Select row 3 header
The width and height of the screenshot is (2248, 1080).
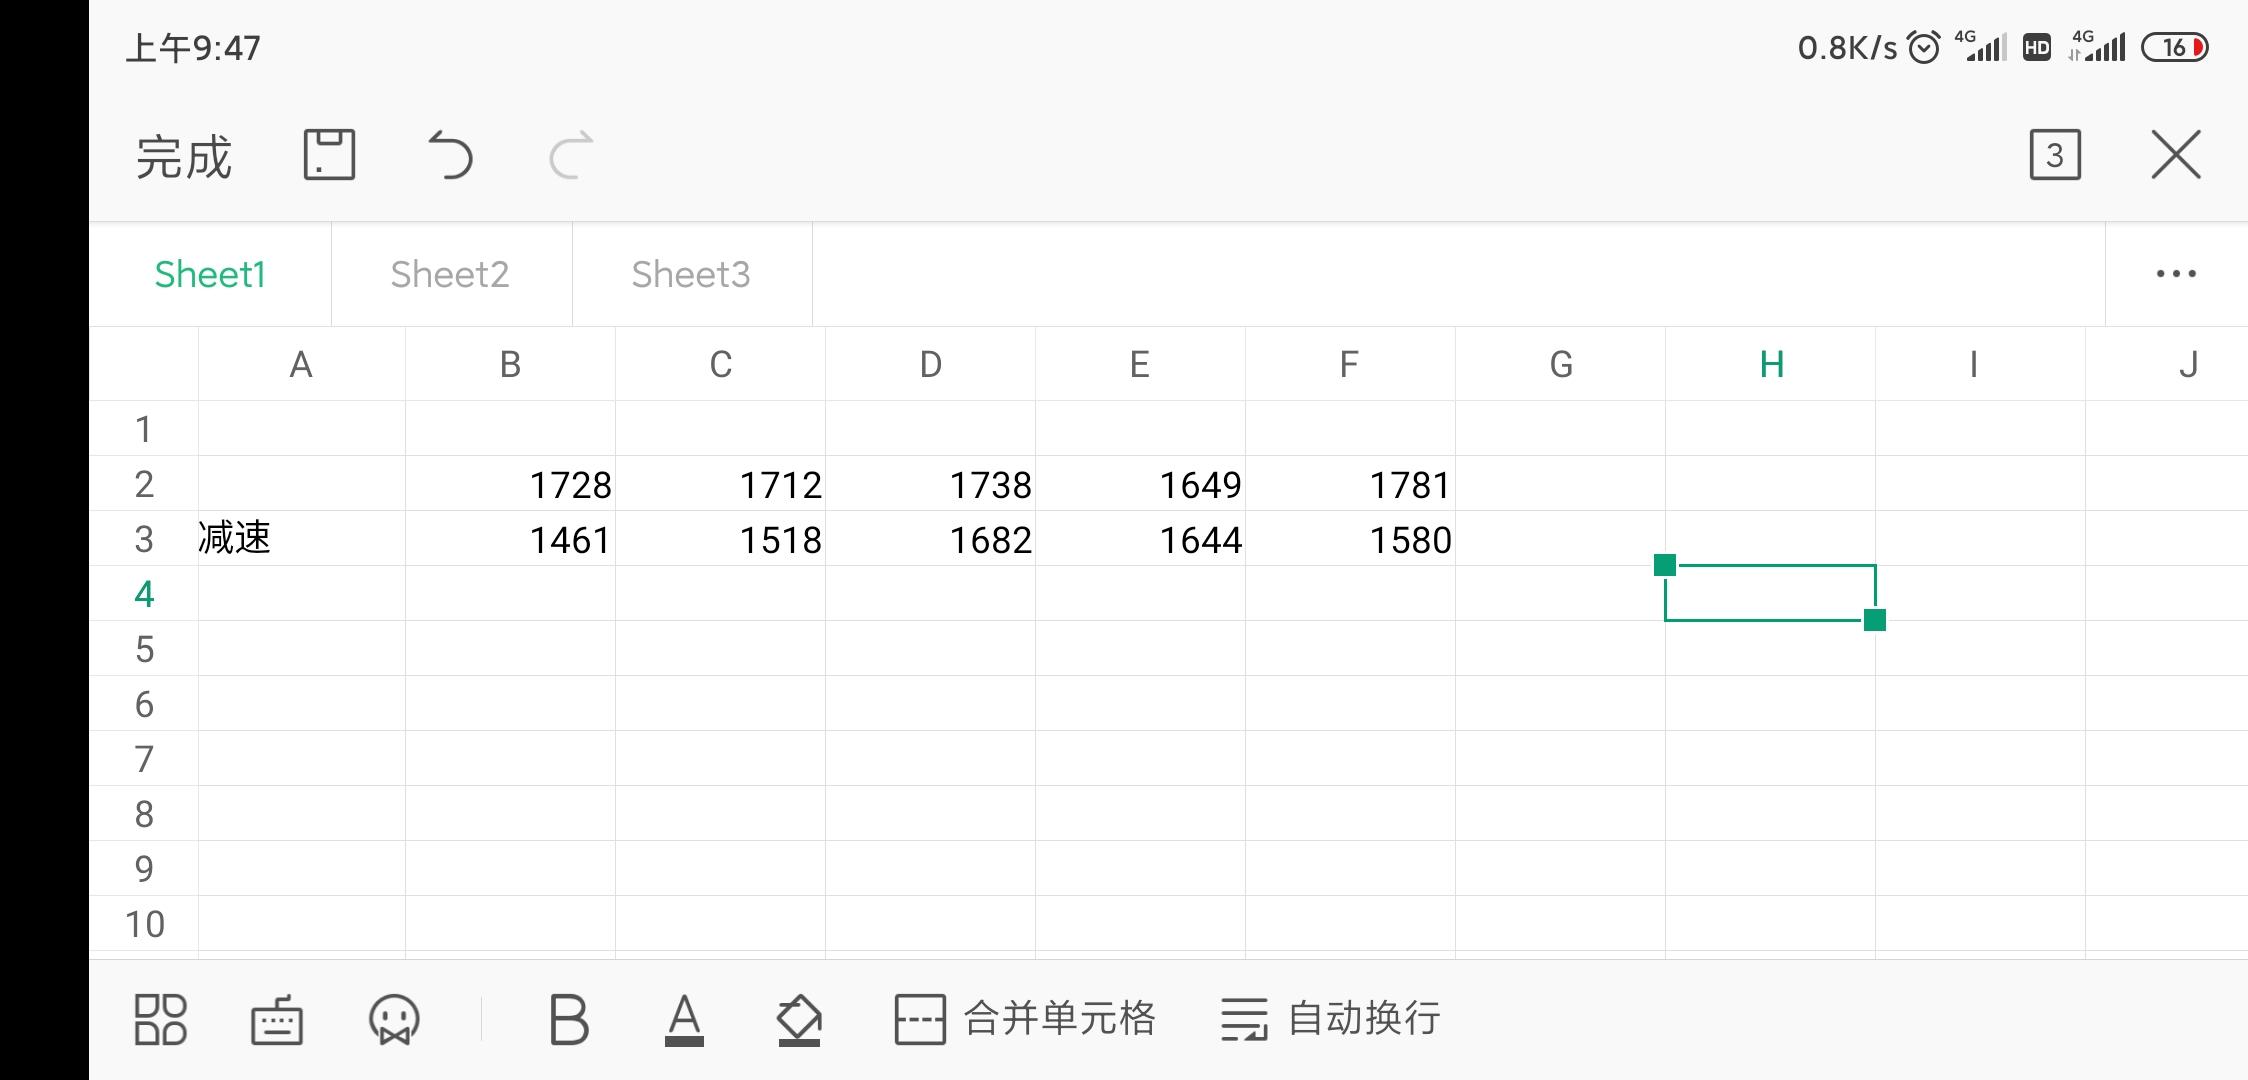(144, 539)
